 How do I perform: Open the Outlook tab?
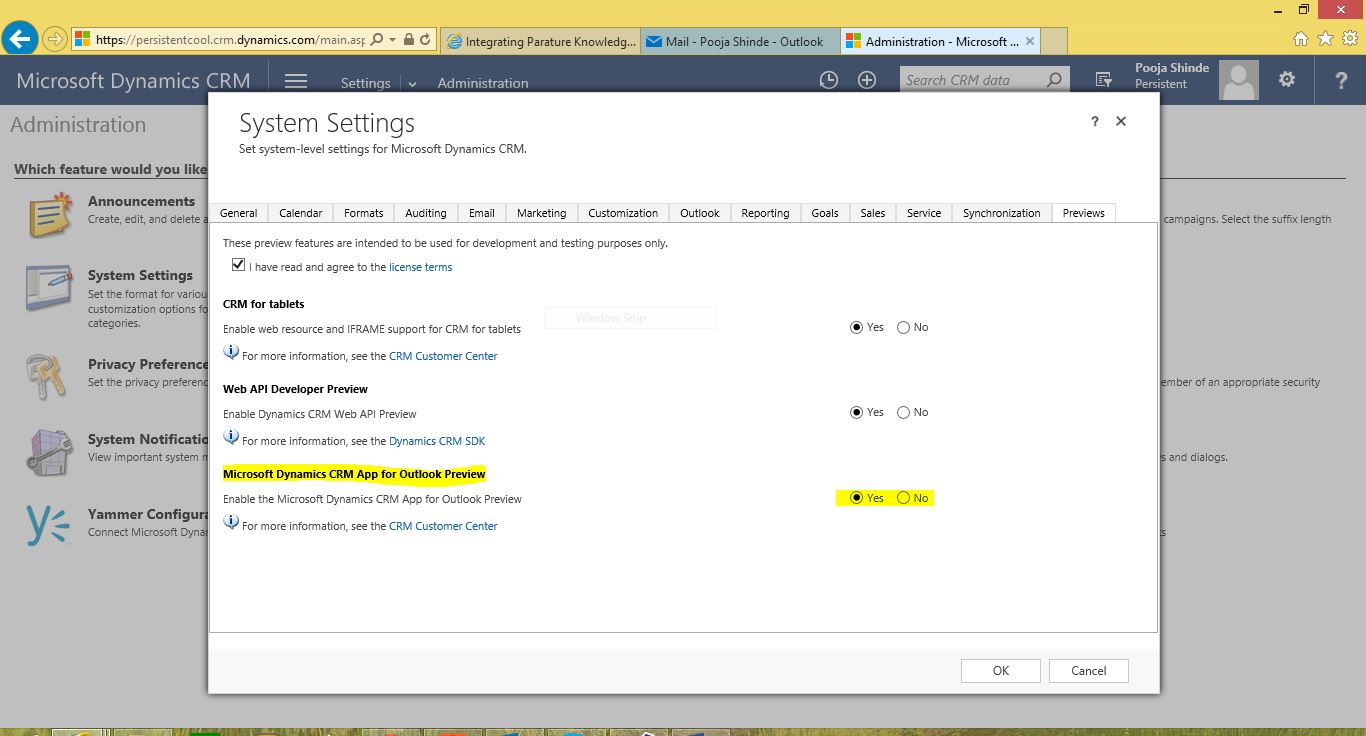point(700,213)
